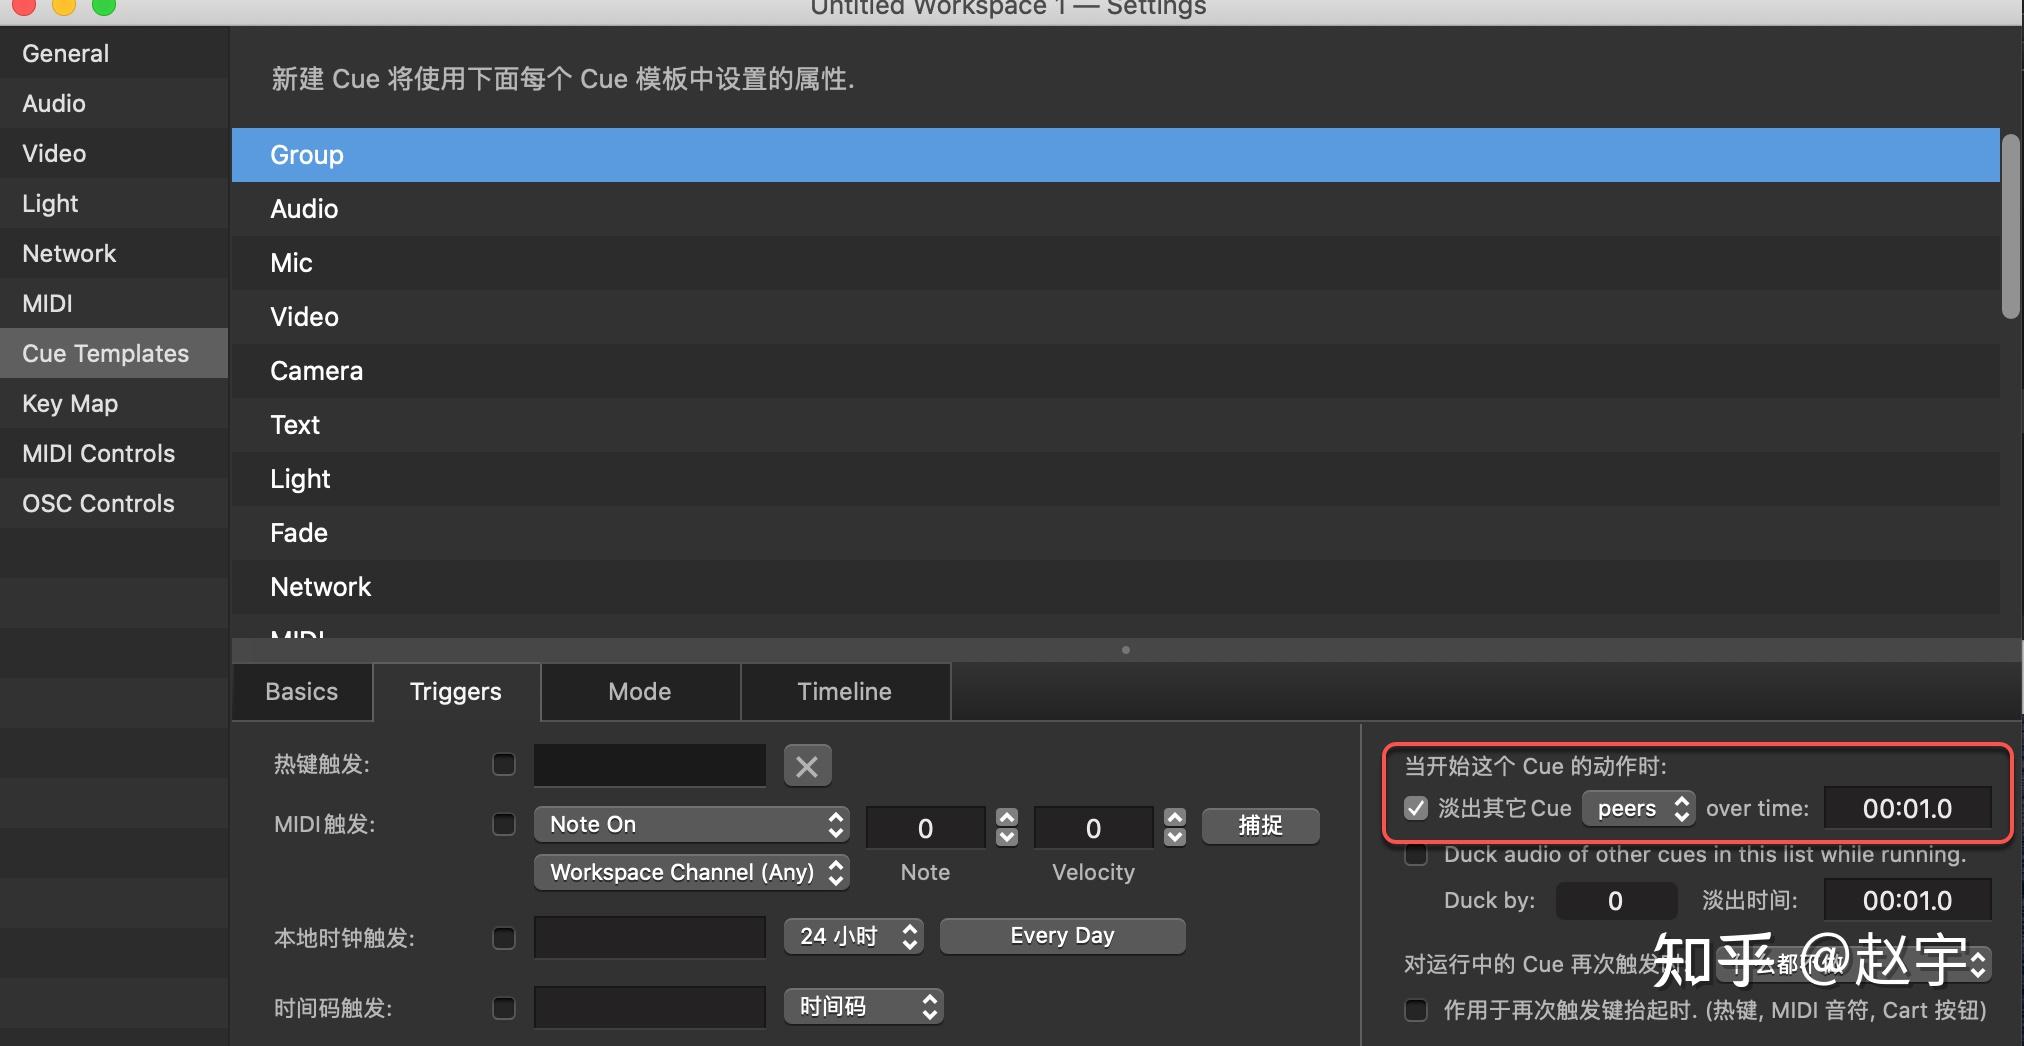Open the Note On MIDI message dropdown
The height and width of the screenshot is (1046, 2024).
pyautogui.click(x=691, y=824)
